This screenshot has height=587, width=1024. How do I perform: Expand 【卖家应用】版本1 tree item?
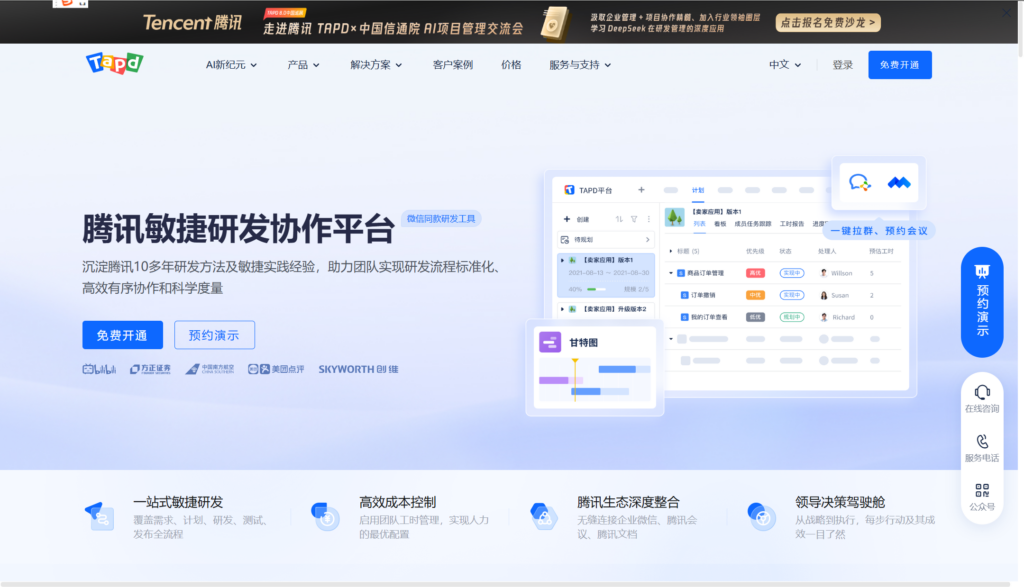[563, 260]
